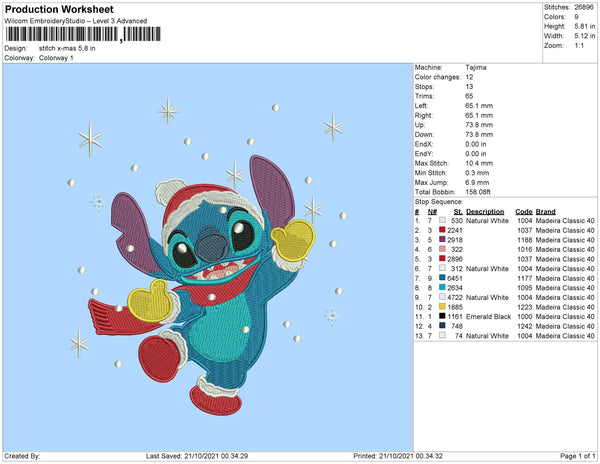This screenshot has height=464, width=600.
Task: Click the St. column header
Action: pyautogui.click(x=458, y=212)
